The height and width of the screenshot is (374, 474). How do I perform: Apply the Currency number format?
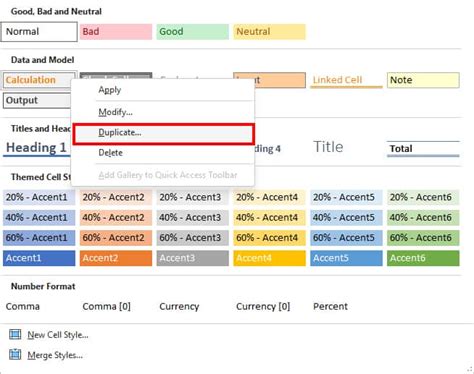coord(179,306)
